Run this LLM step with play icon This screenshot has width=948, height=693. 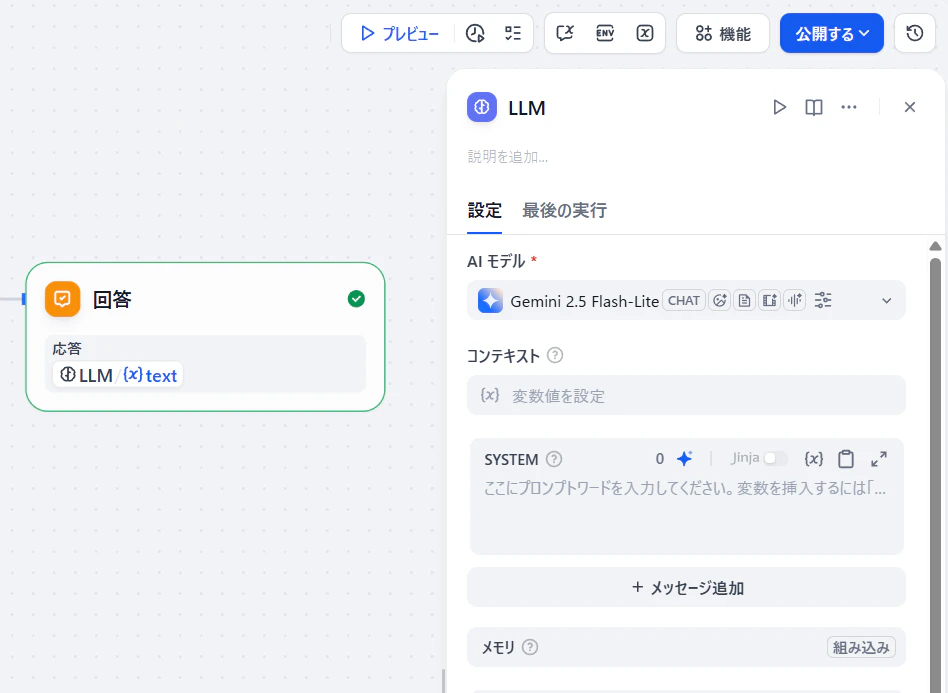779,107
